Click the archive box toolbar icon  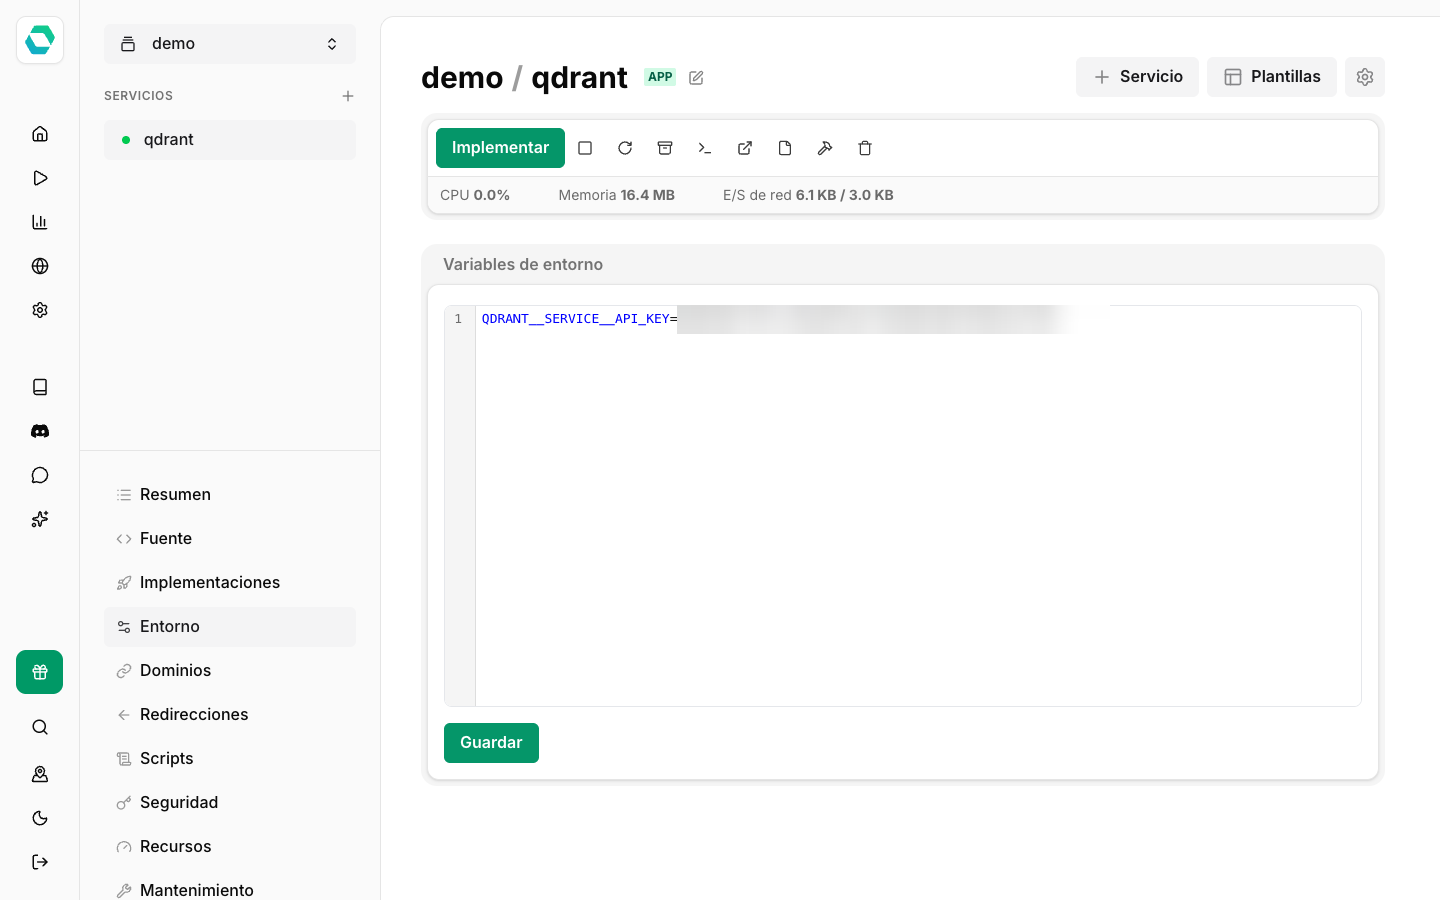click(665, 148)
